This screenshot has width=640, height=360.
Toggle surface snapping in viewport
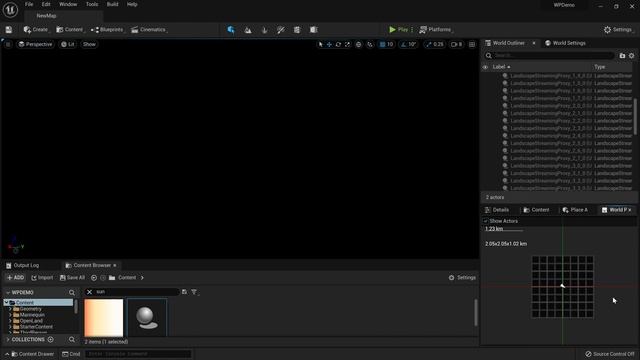click(x=370, y=44)
